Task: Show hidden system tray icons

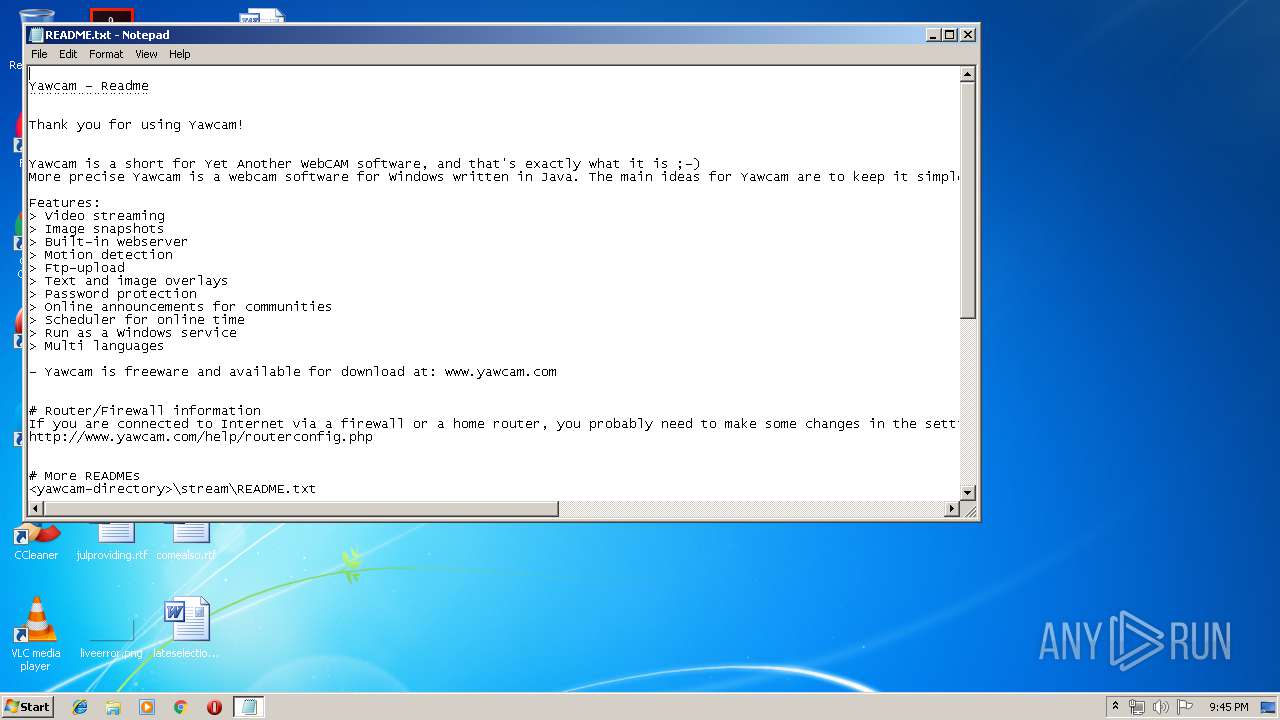Action: point(1115,706)
